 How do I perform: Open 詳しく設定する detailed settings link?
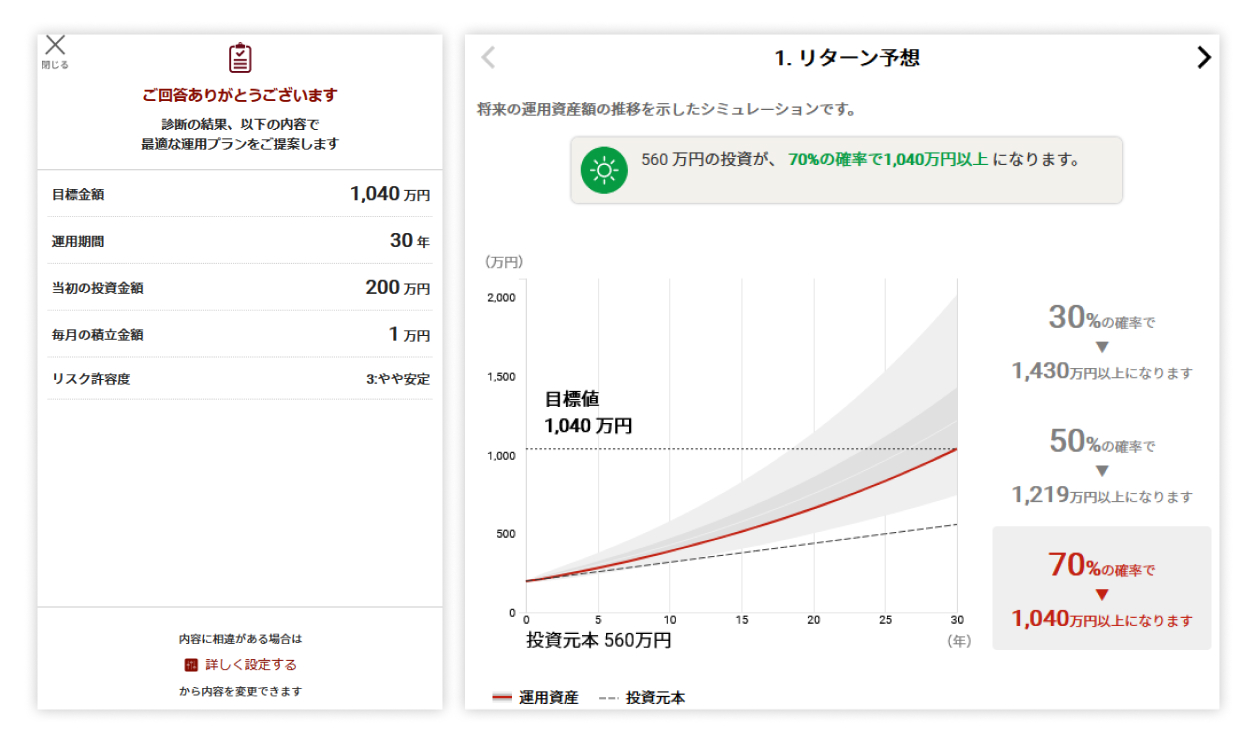tap(249, 664)
